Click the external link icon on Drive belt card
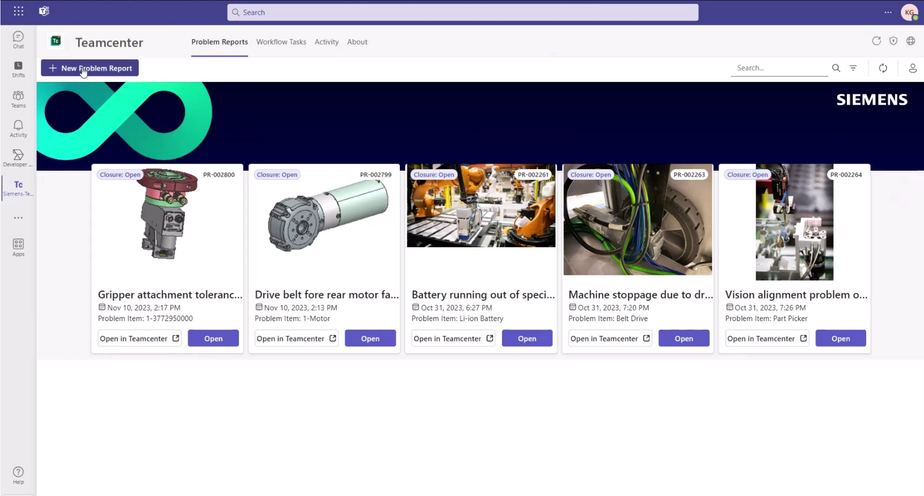The width and height of the screenshot is (924, 496). click(332, 338)
